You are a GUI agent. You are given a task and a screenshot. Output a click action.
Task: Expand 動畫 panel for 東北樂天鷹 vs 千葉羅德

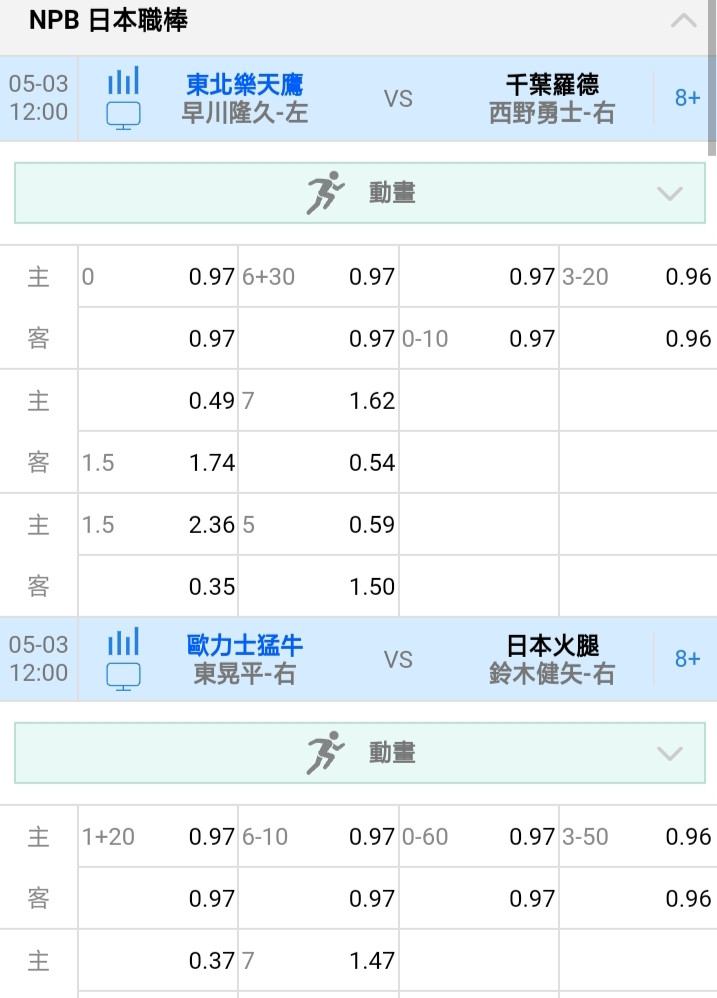tap(669, 193)
